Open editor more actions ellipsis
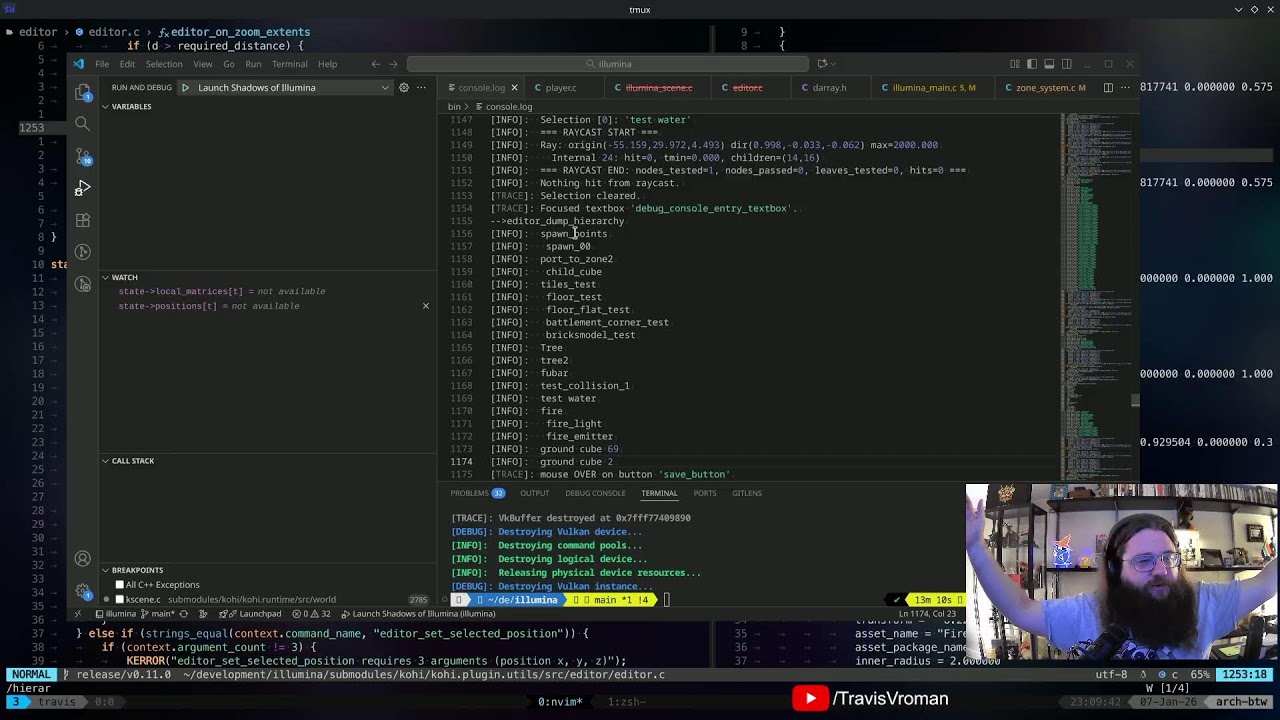 coord(1125,87)
